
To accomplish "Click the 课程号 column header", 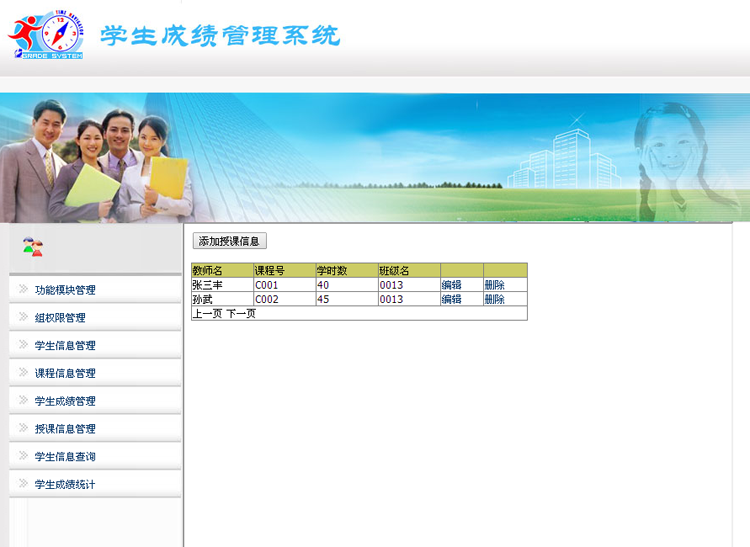I will 285,271.
